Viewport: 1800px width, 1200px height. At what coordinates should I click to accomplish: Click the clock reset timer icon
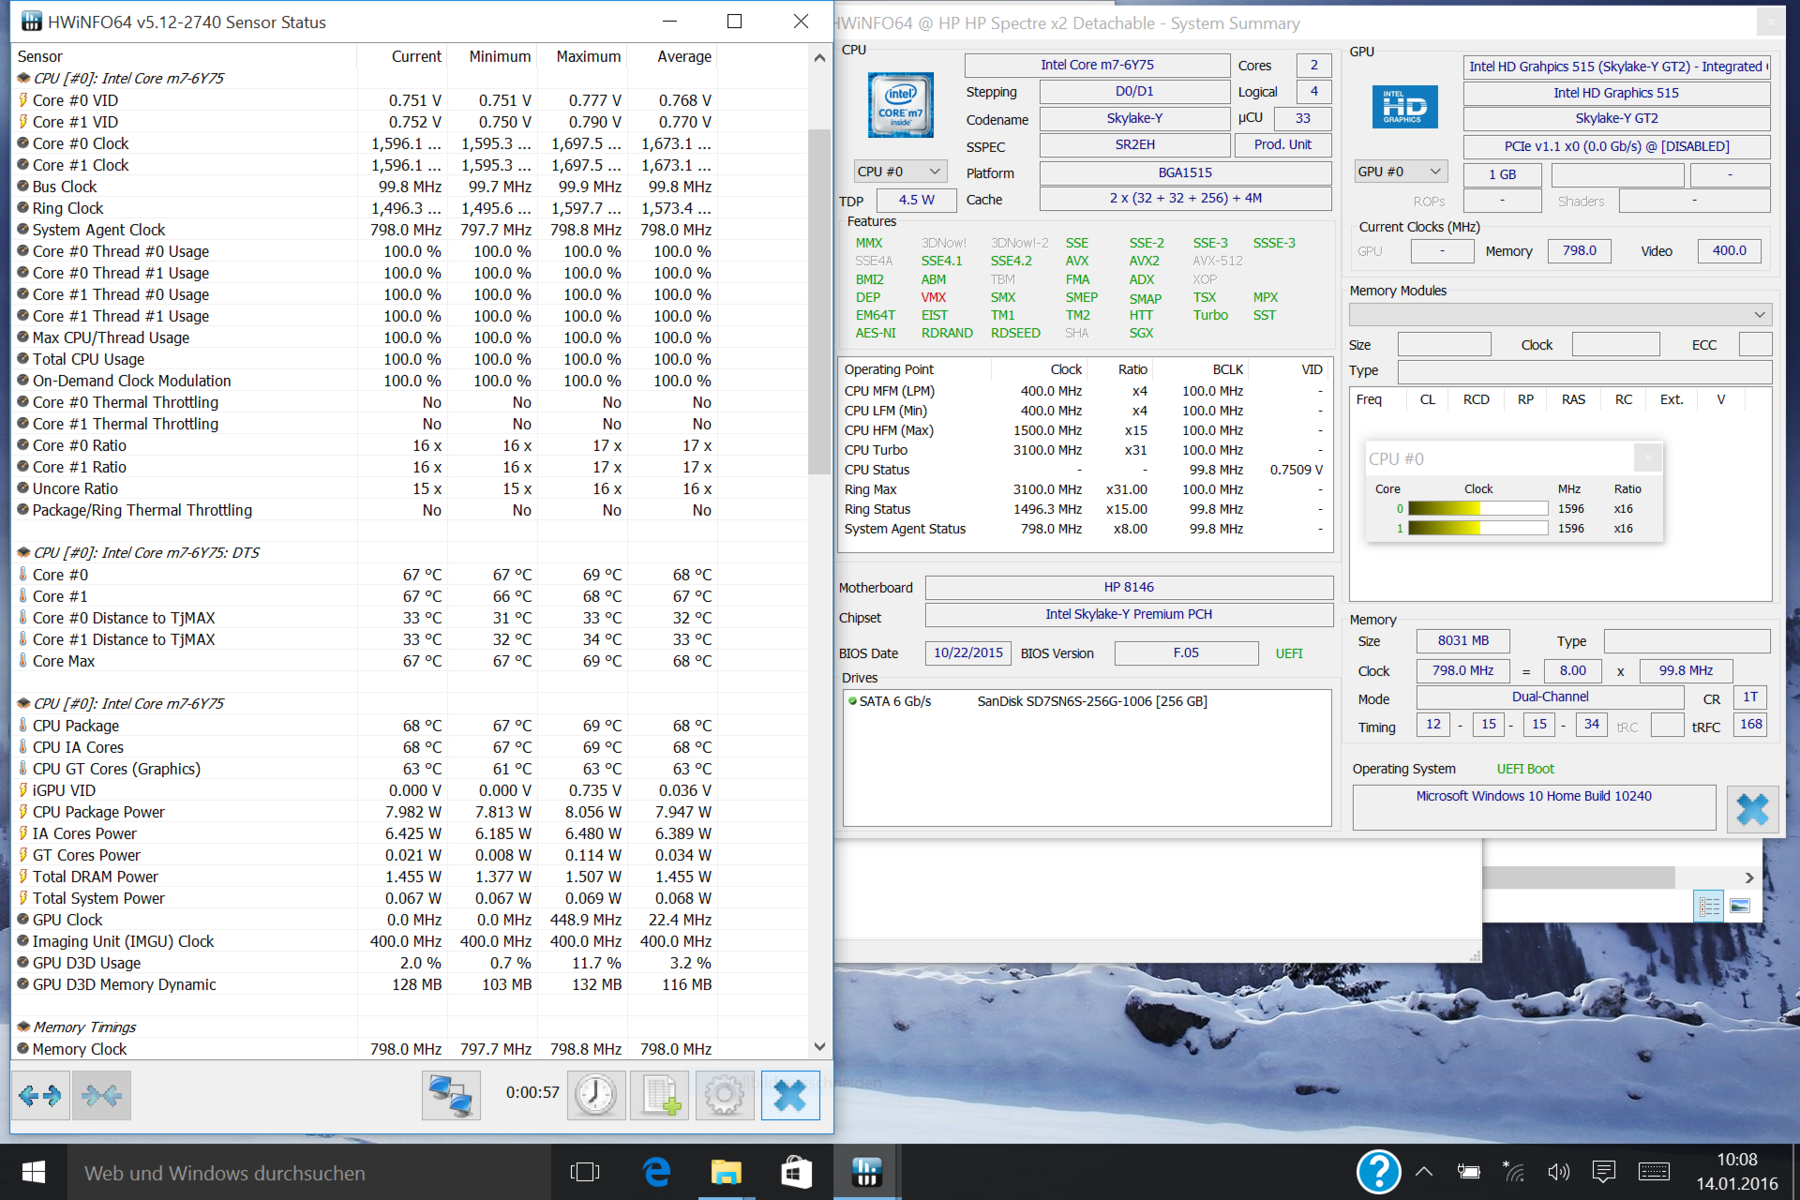point(597,1096)
